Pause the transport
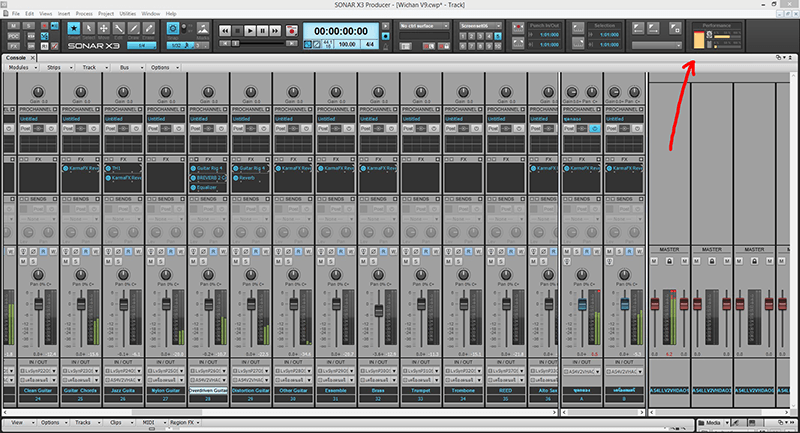Screen dimensions: 800x433 262,31
